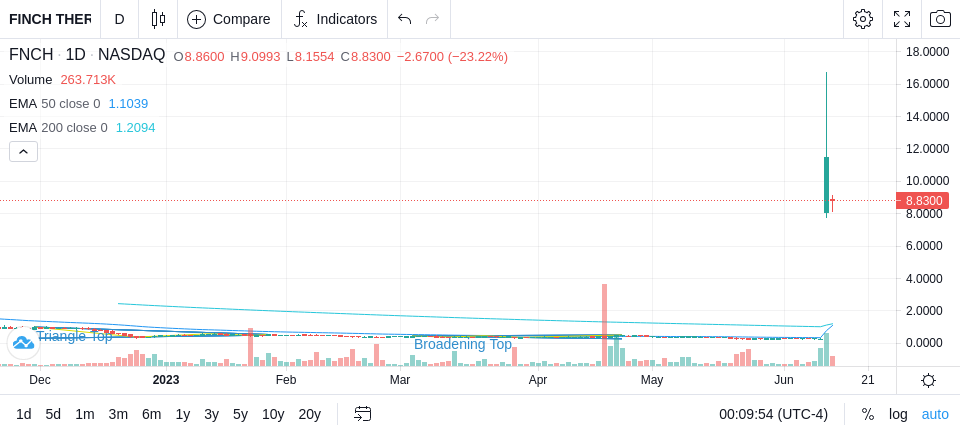960x433 pixels.
Task: Click the Volume value 263.713K
Action: click(88, 80)
